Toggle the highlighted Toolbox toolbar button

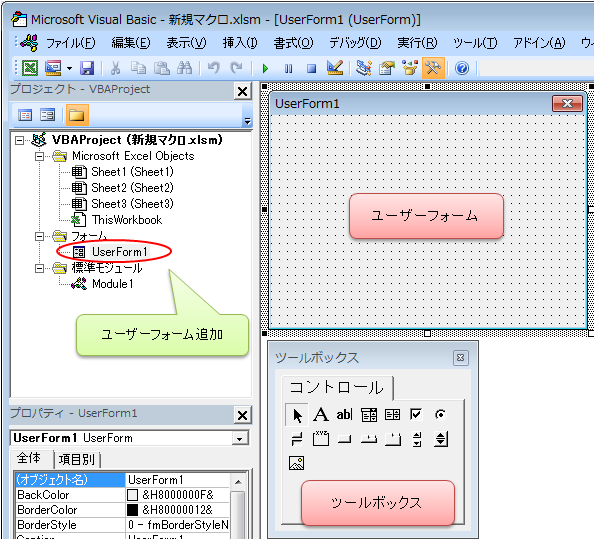pos(433,68)
